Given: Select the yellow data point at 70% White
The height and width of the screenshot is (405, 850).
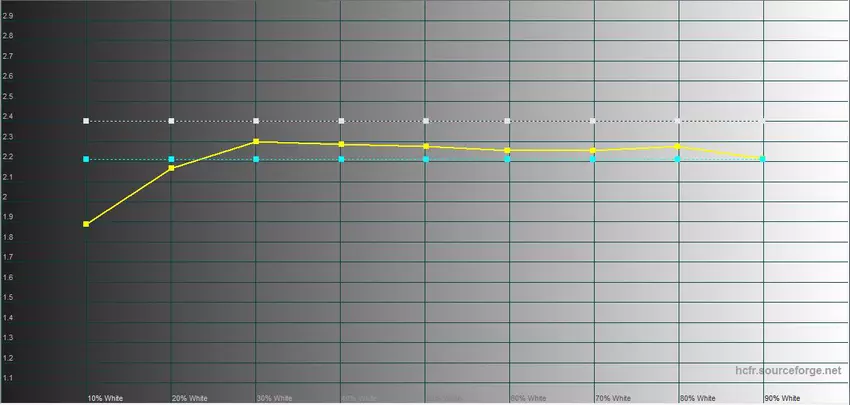Looking at the screenshot, I should coord(593,150).
